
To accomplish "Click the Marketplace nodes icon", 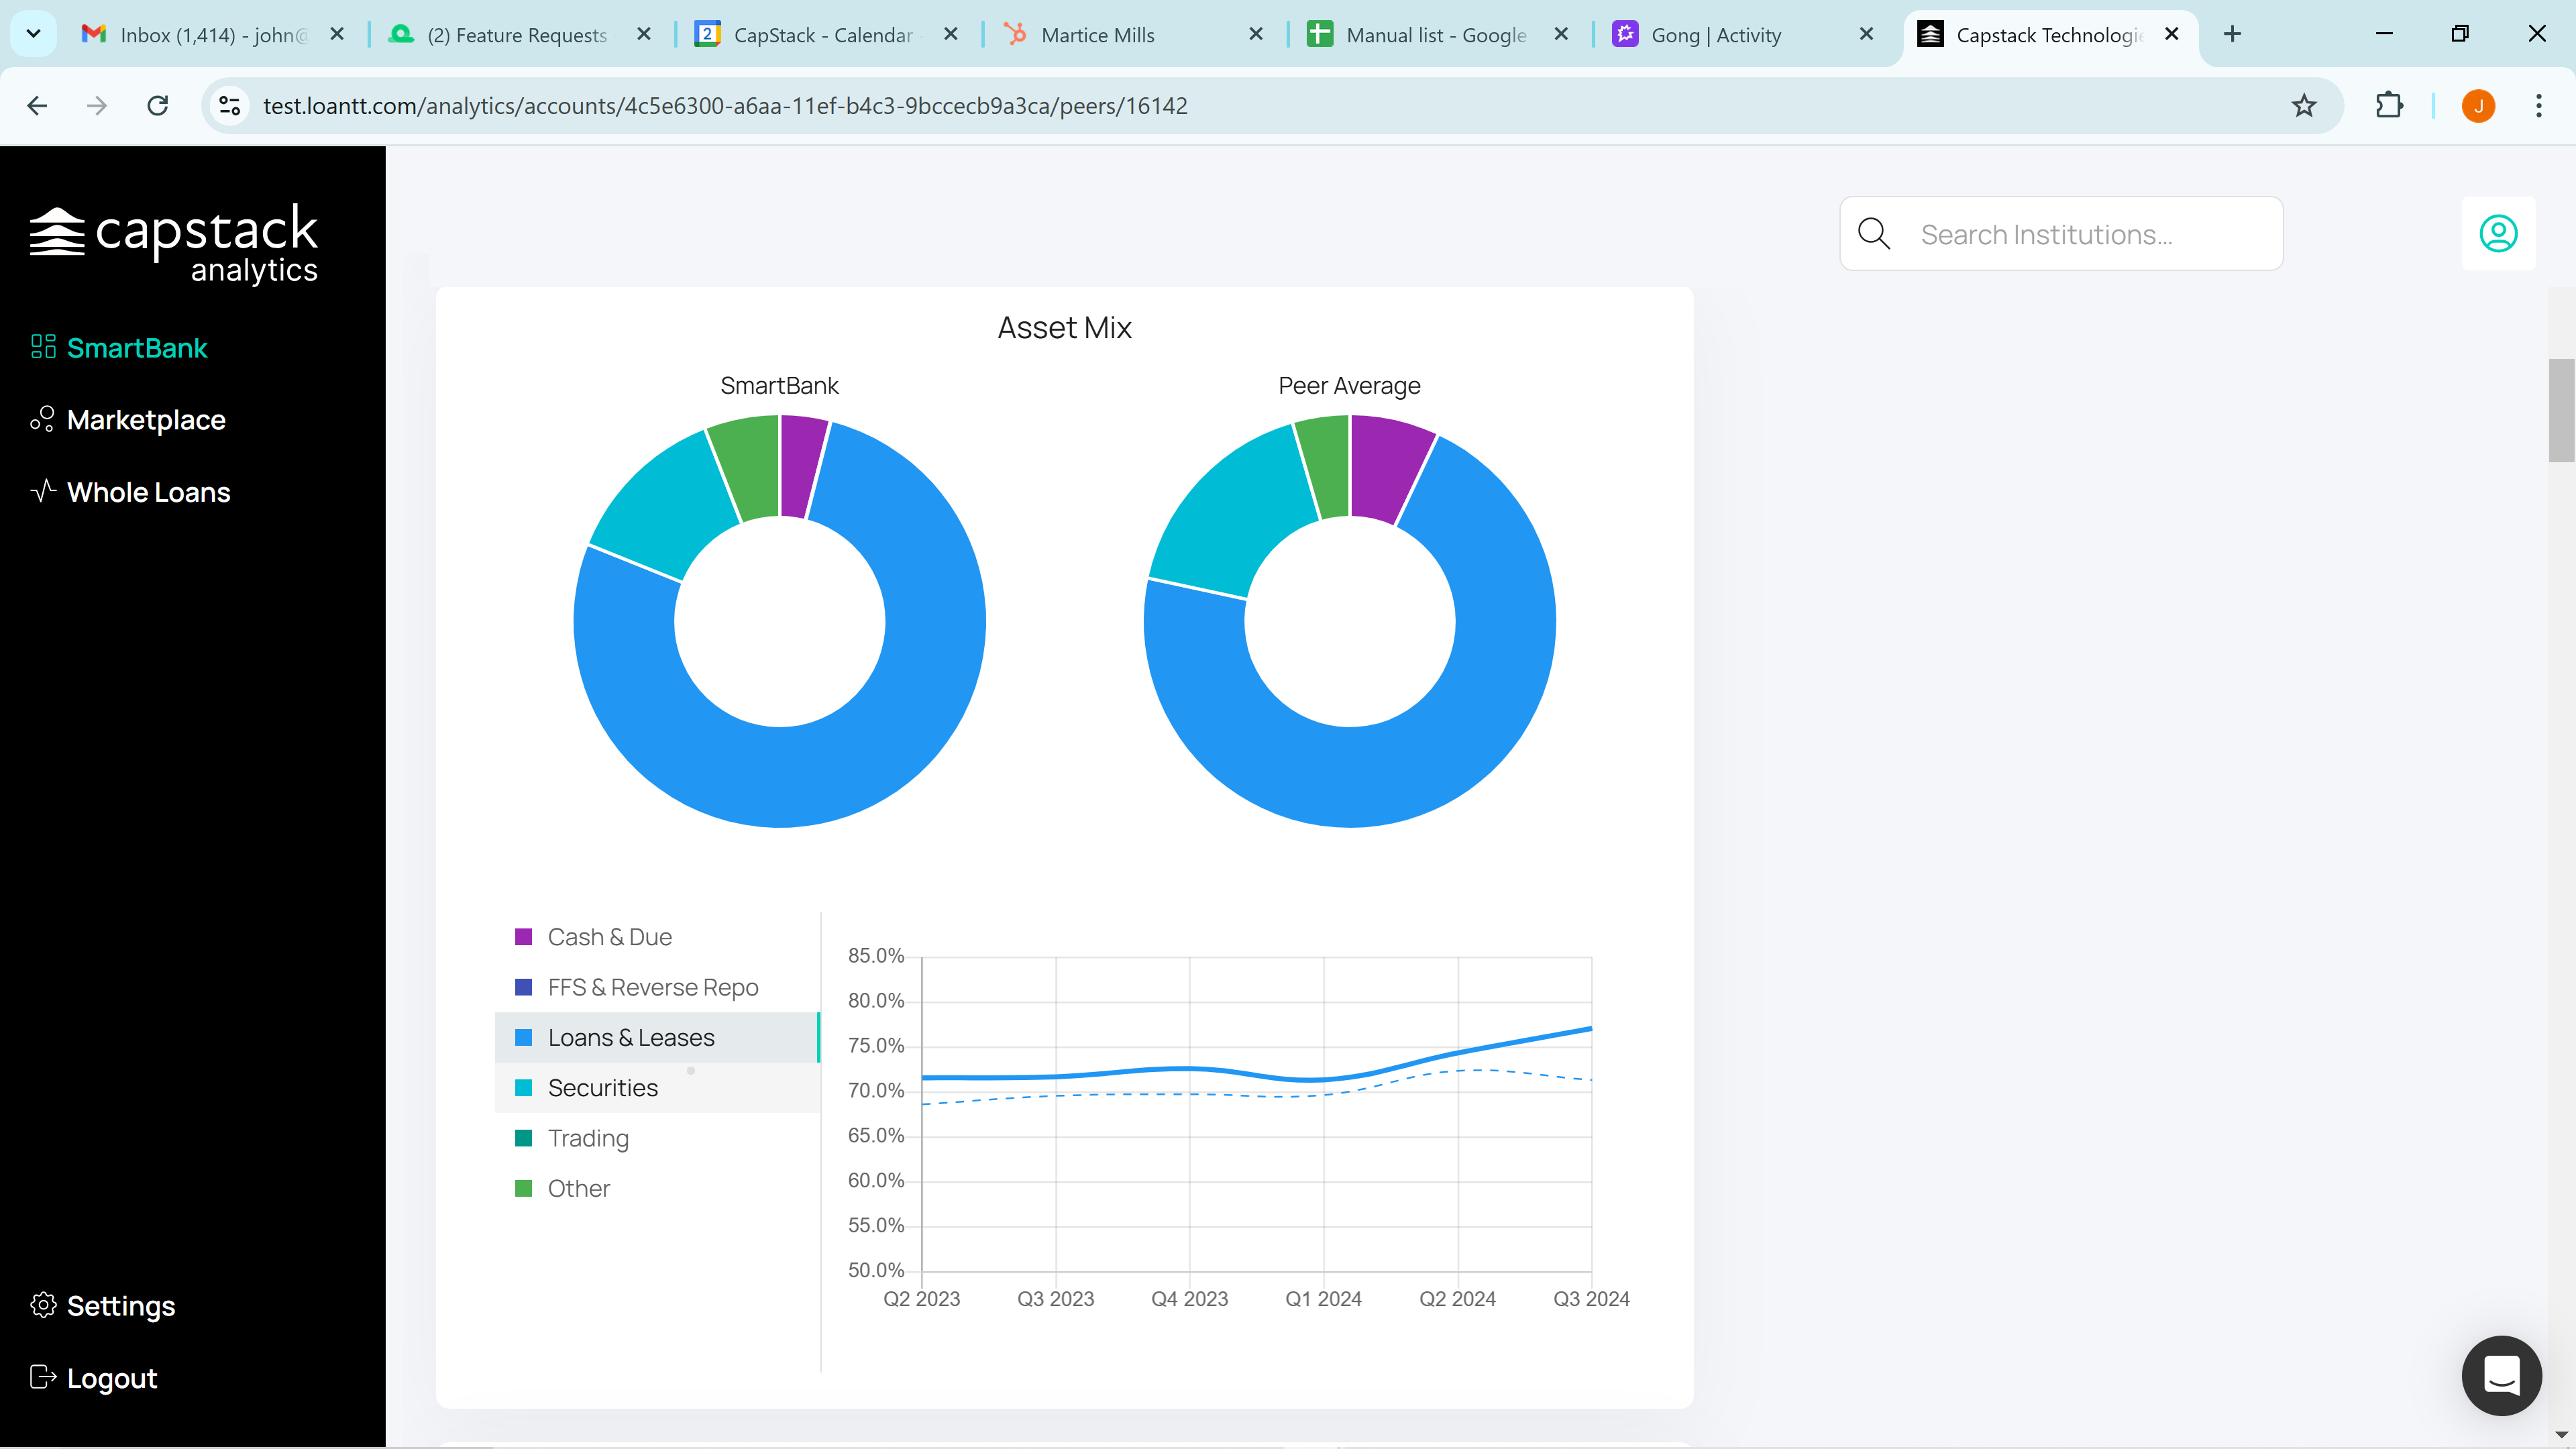I will point(43,419).
